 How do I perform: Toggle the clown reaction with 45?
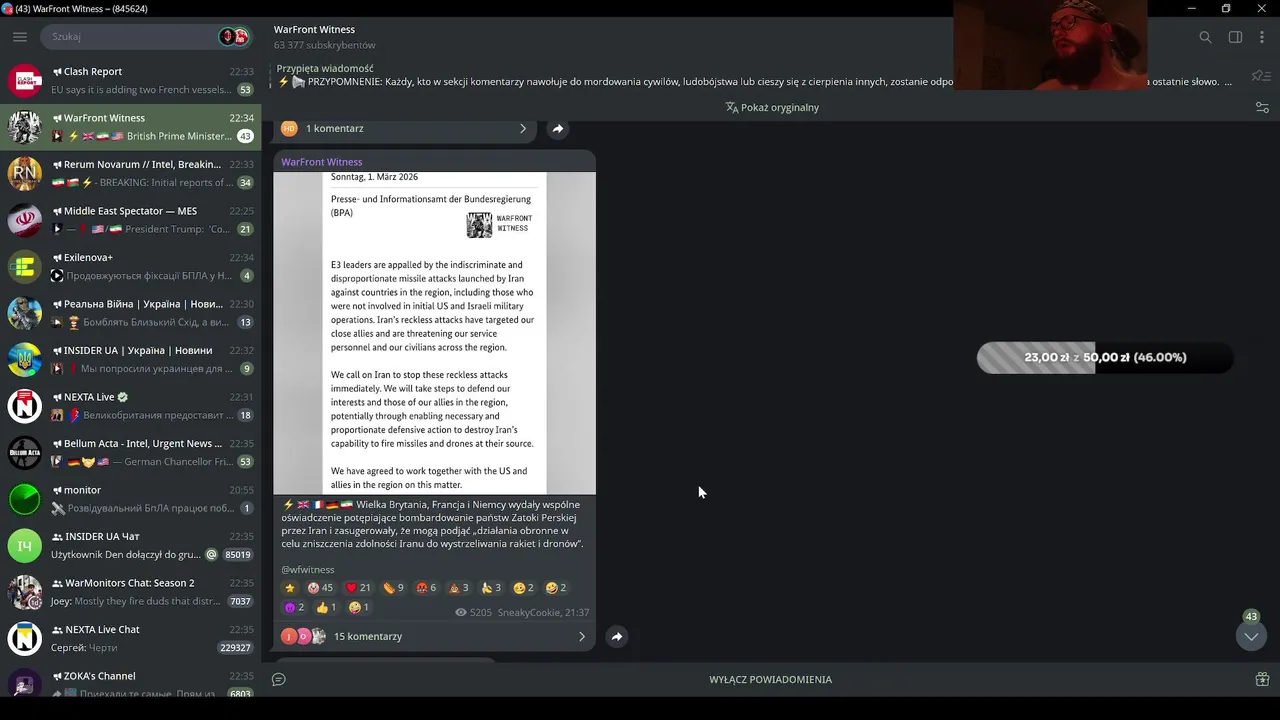320,588
